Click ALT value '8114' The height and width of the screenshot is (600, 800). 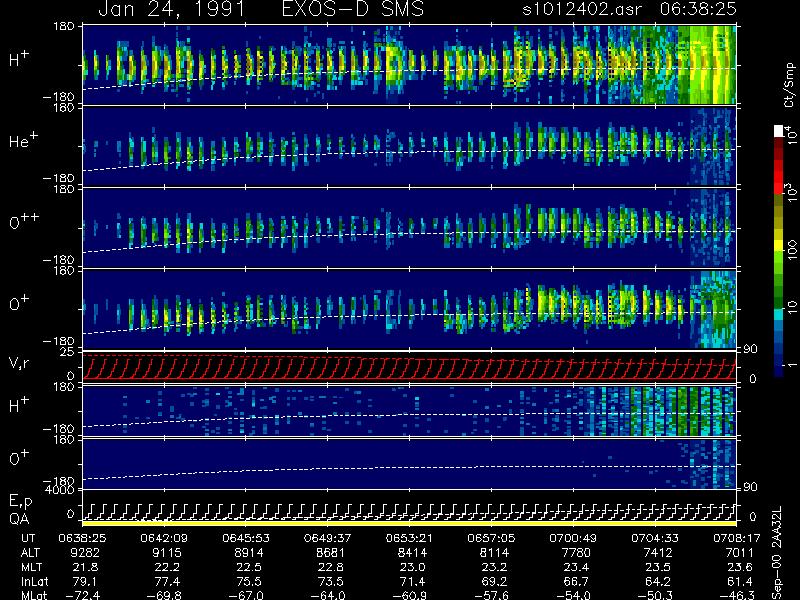[494, 553]
